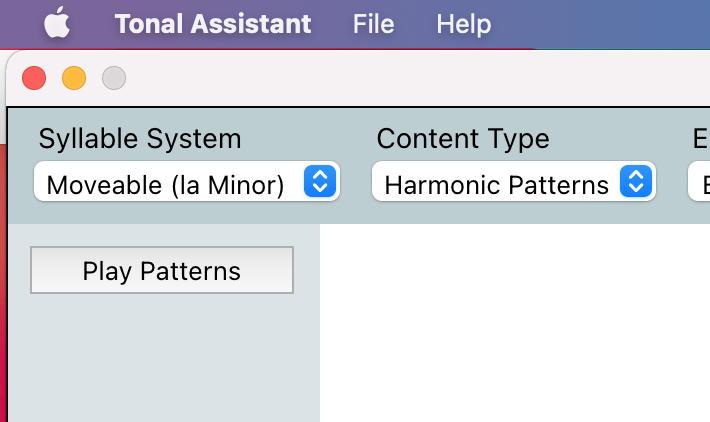Click the "Moveable (la Minor)" selection text
This screenshot has height=422, width=710.
pos(166,184)
